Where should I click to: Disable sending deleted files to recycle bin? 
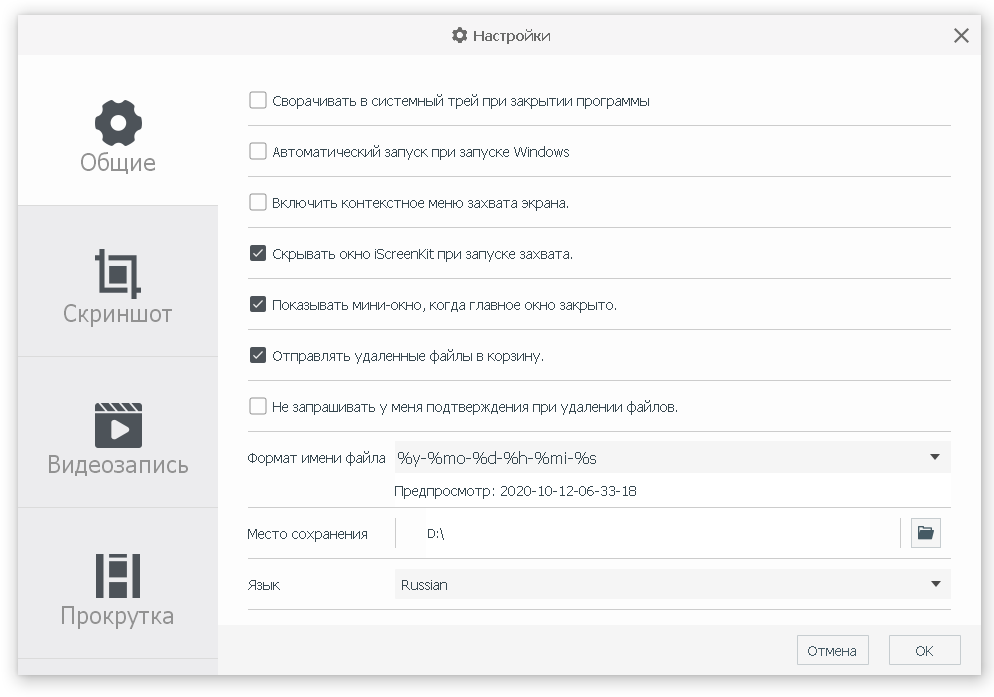[258, 356]
